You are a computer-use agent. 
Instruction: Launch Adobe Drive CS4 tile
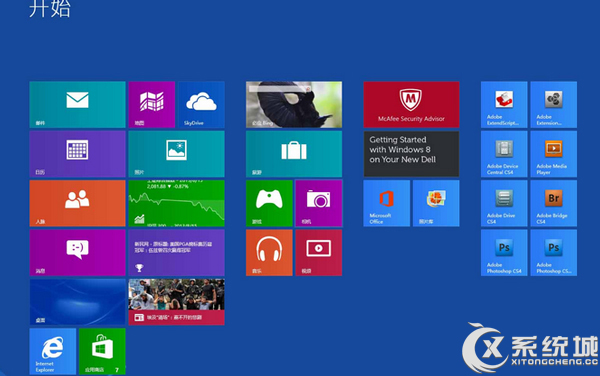click(504, 203)
